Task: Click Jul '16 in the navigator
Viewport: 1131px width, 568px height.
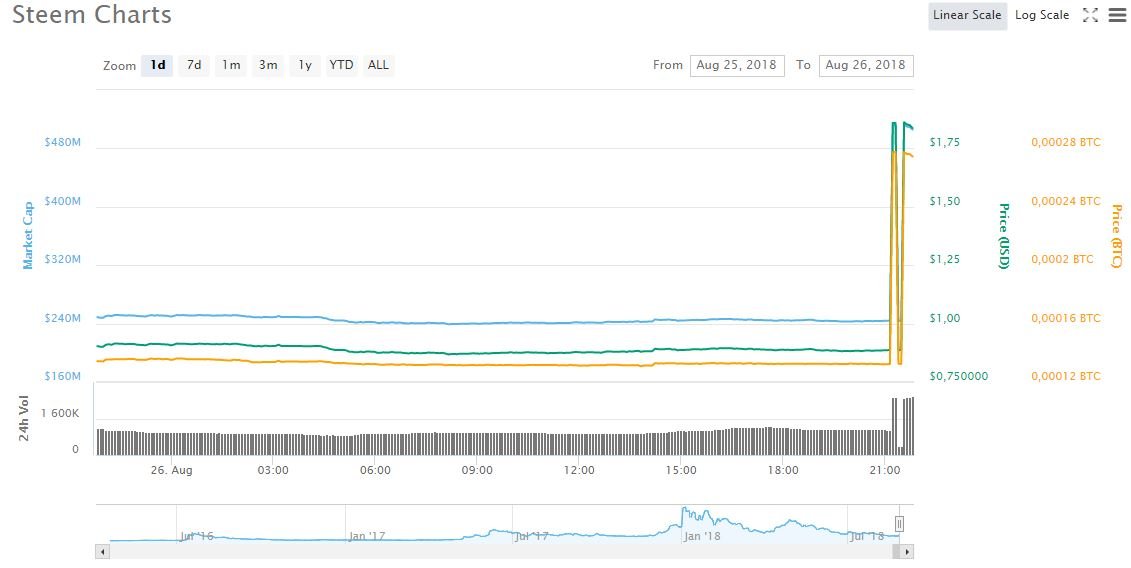Action: [x=197, y=536]
